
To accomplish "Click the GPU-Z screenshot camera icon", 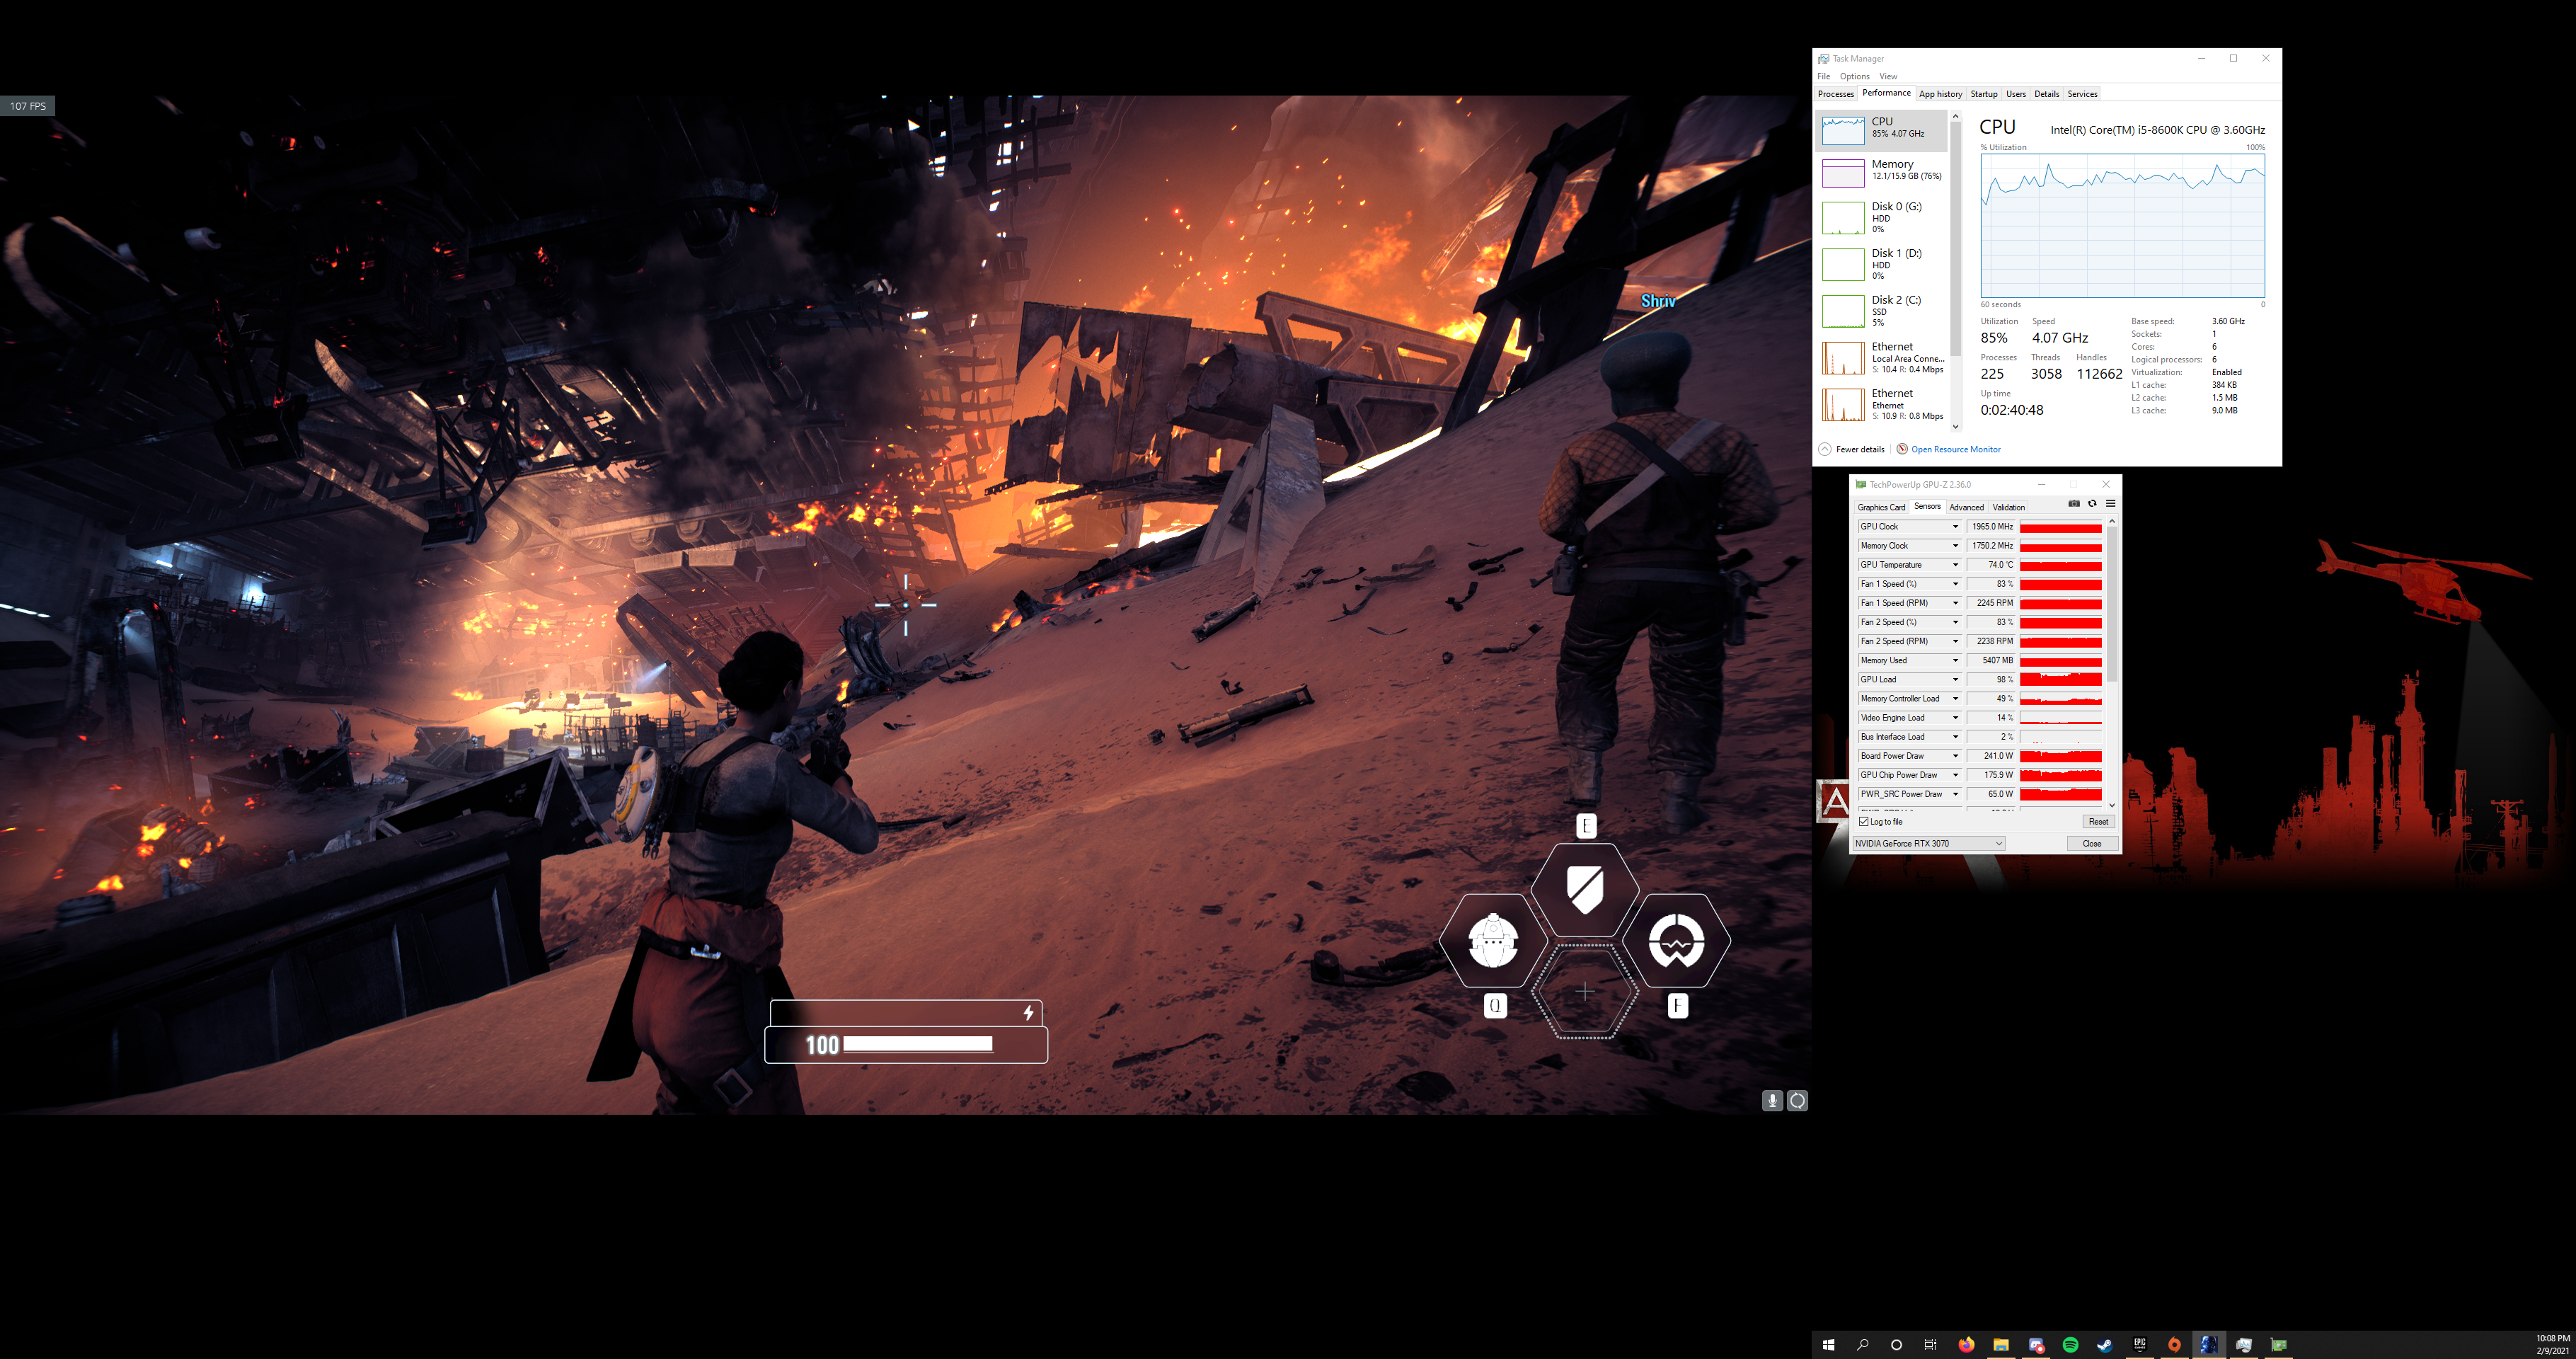I will point(2073,504).
